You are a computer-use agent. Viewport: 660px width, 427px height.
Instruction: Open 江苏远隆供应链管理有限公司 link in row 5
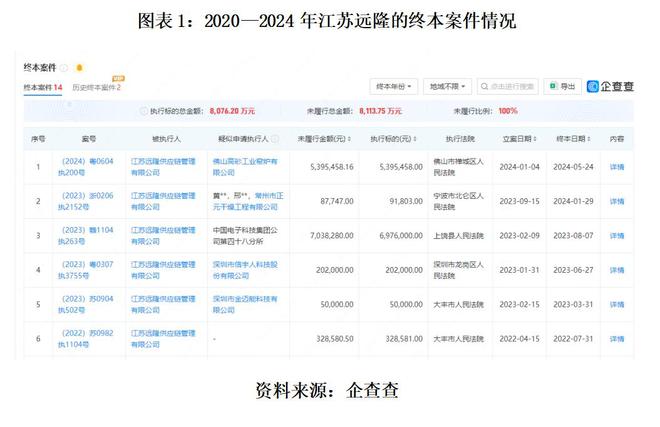(163, 304)
